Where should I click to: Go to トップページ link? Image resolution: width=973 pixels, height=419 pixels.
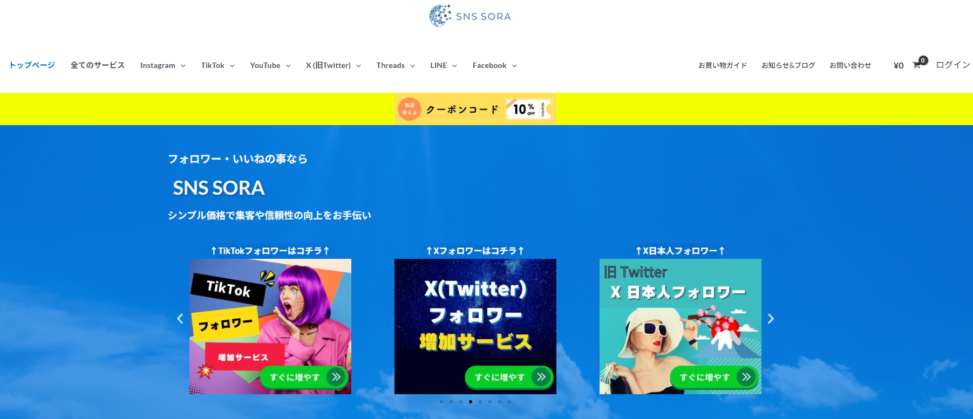[32, 65]
